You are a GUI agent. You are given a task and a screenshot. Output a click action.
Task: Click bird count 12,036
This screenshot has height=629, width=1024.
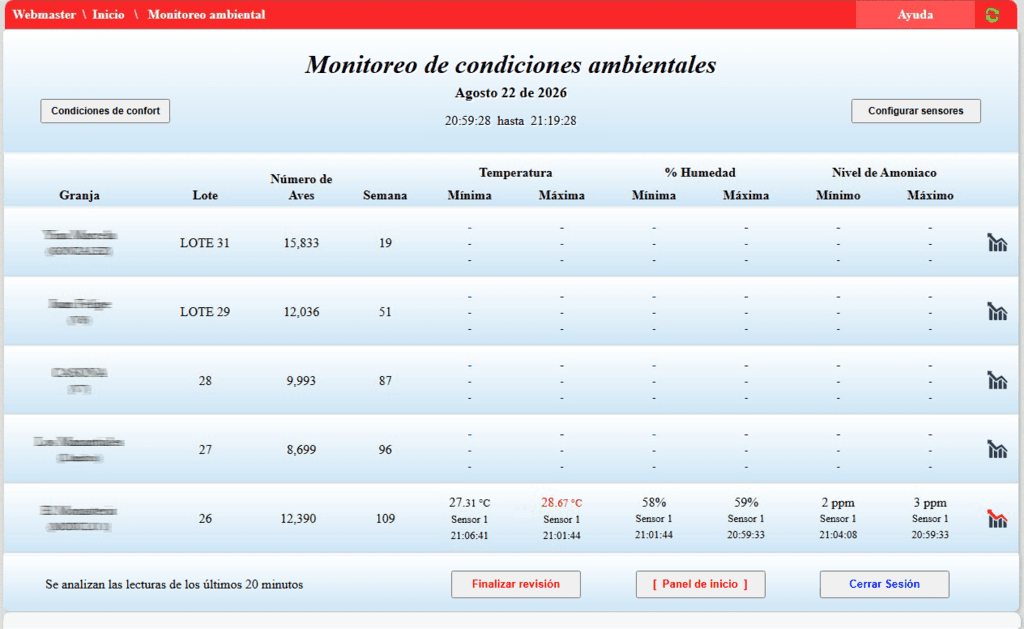coord(301,312)
